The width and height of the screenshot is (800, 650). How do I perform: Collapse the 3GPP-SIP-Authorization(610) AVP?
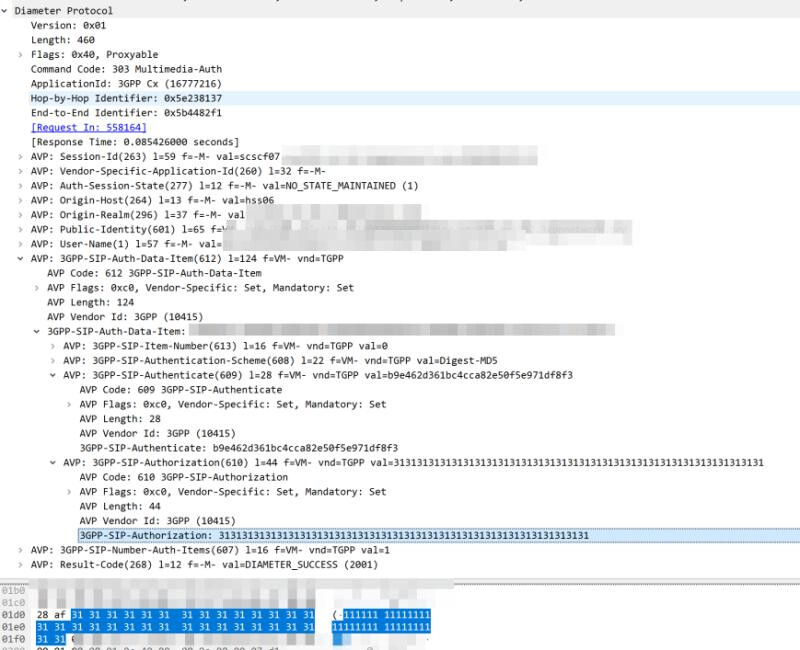pyautogui.click(x=53, y=463)
